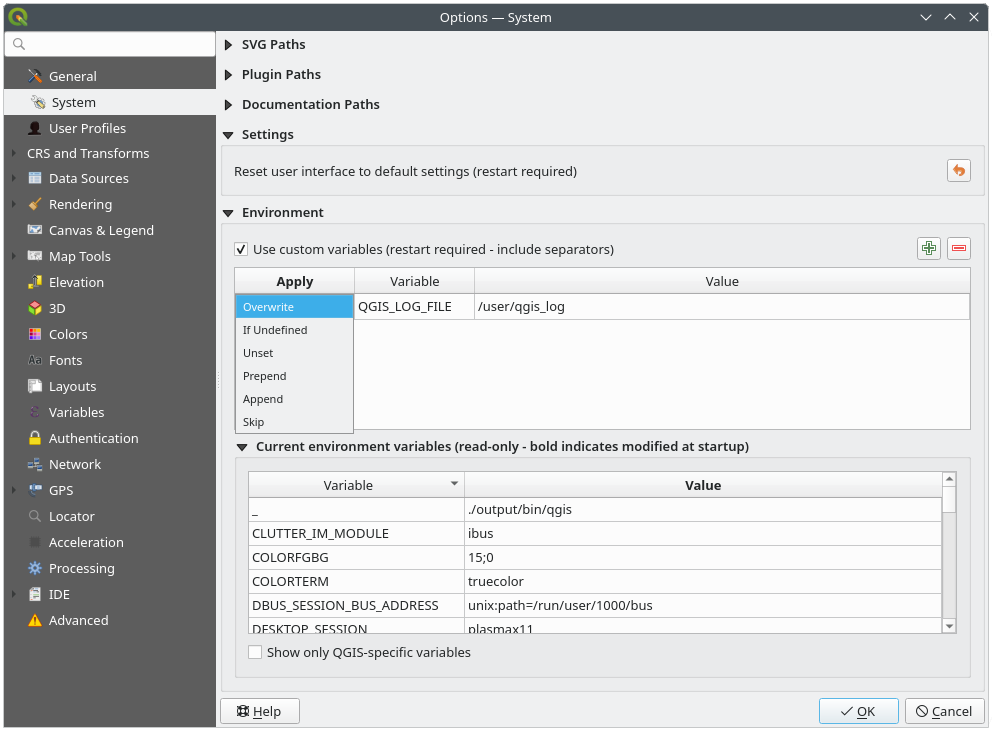Screen dimensions: 992x743
Task: Enable Show only QGIS-specific variables
Action: [255, 652]
